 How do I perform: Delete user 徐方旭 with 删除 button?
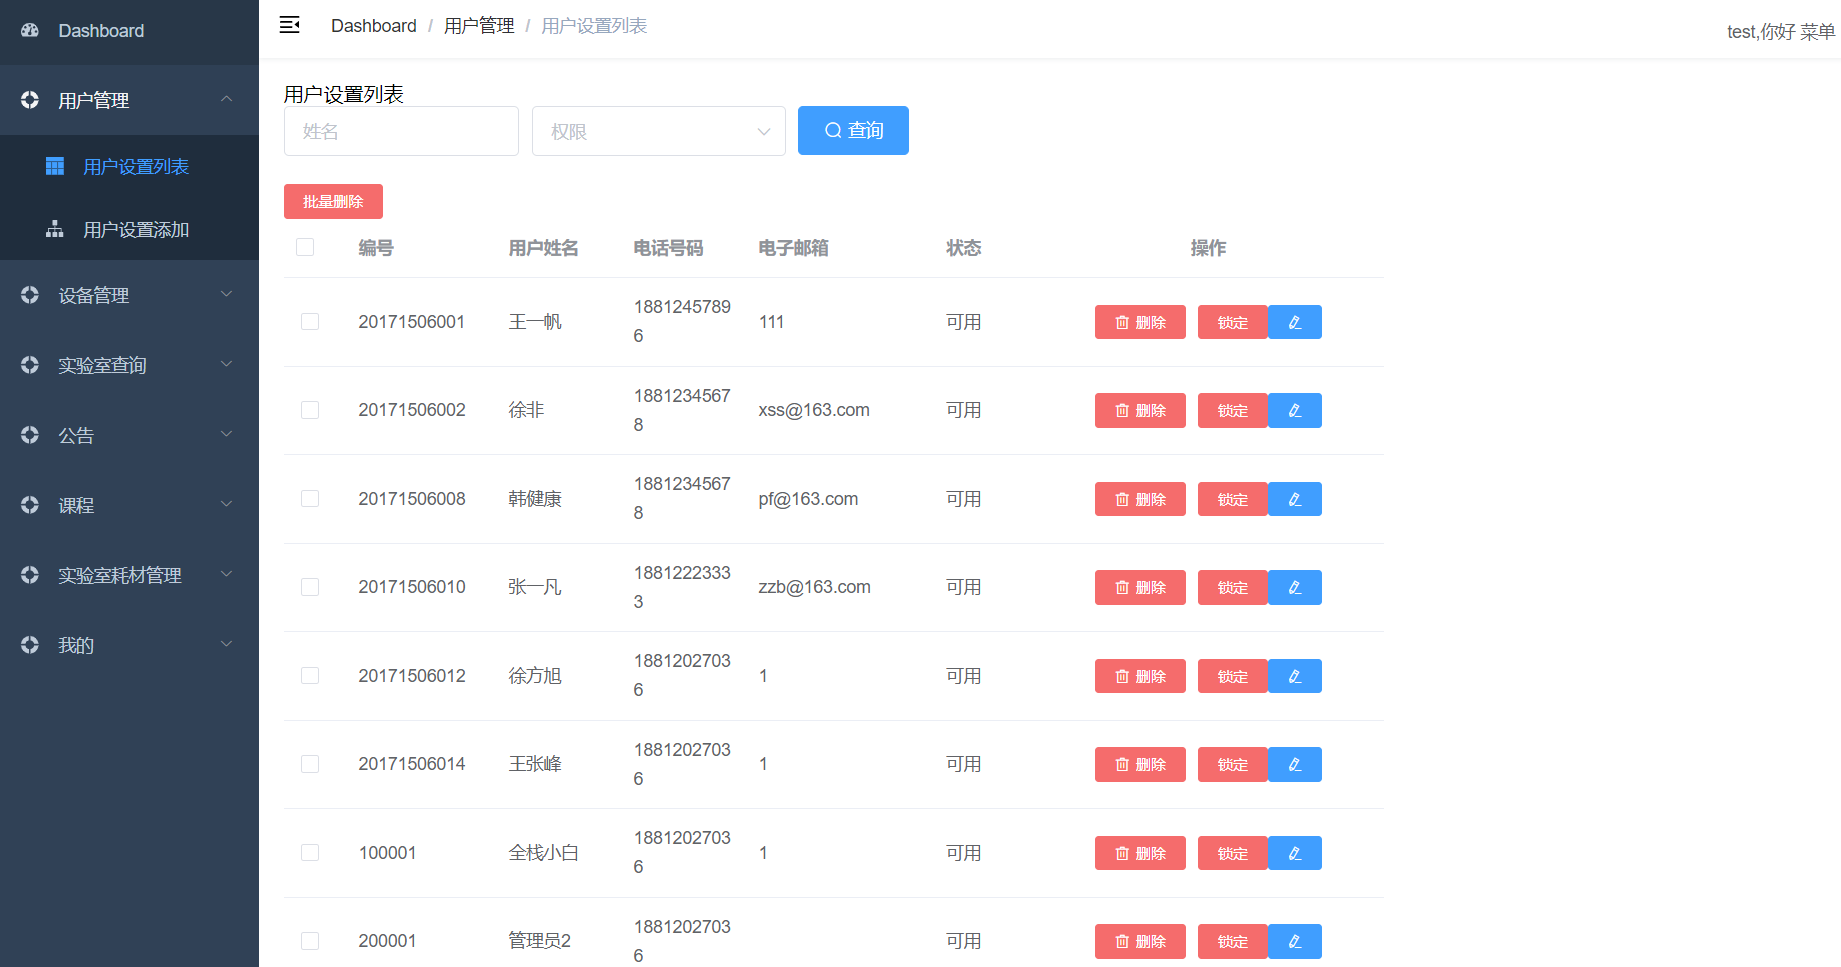click(1140, 676)
